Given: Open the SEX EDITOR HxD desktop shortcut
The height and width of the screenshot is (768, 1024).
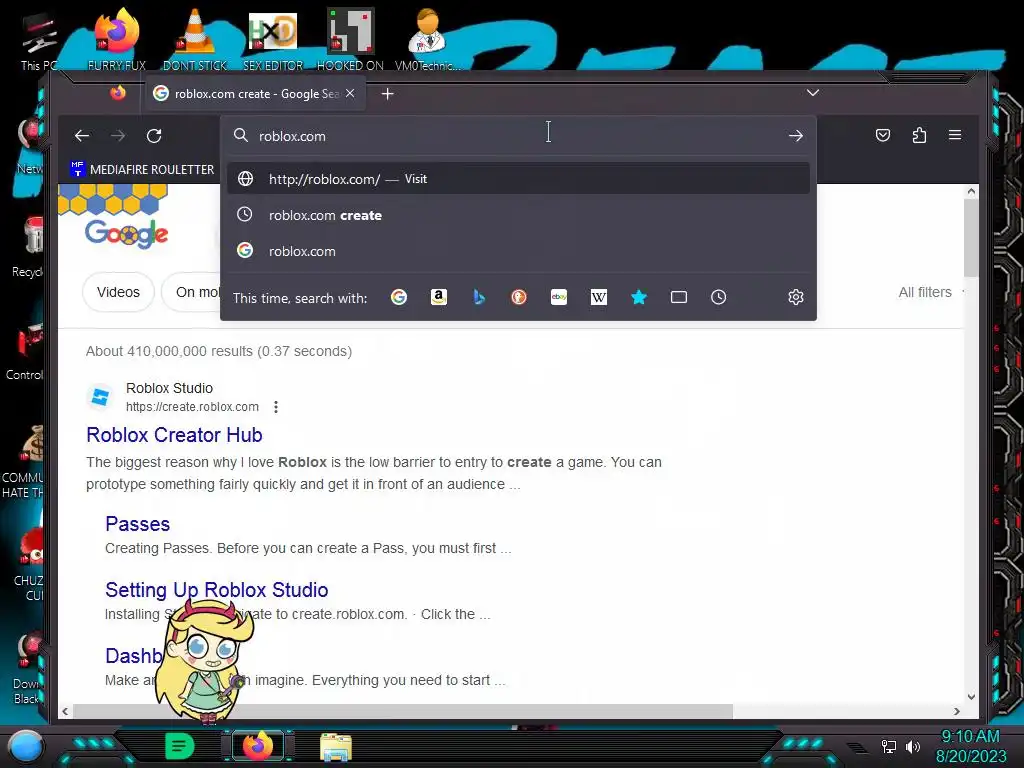Looking at the screenshot, I should click(273, 40).
